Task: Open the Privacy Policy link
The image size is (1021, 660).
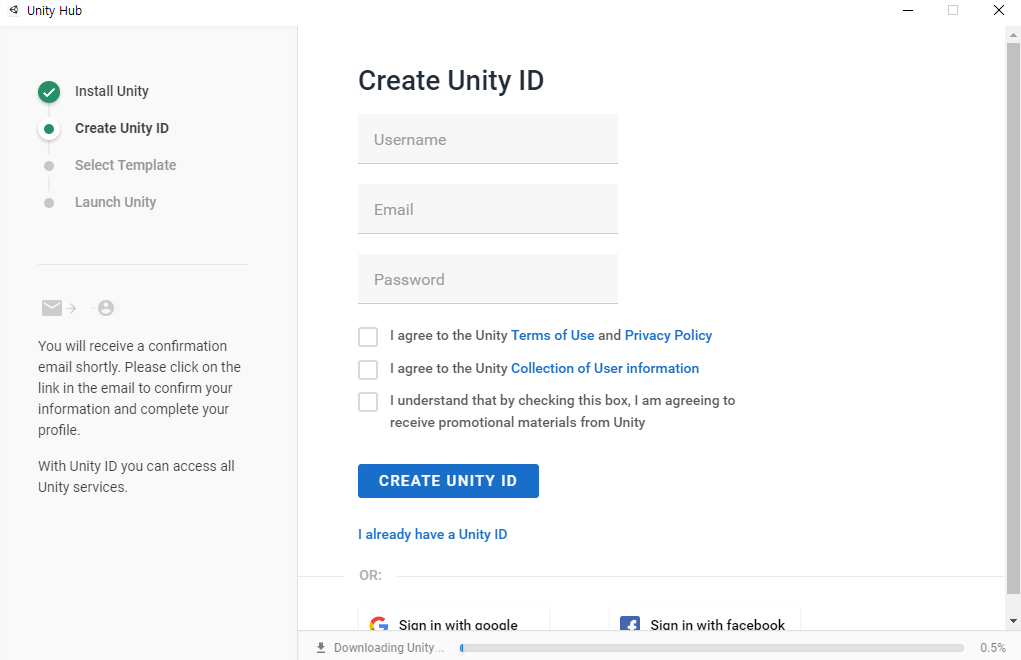Action: tap(668, 335)
